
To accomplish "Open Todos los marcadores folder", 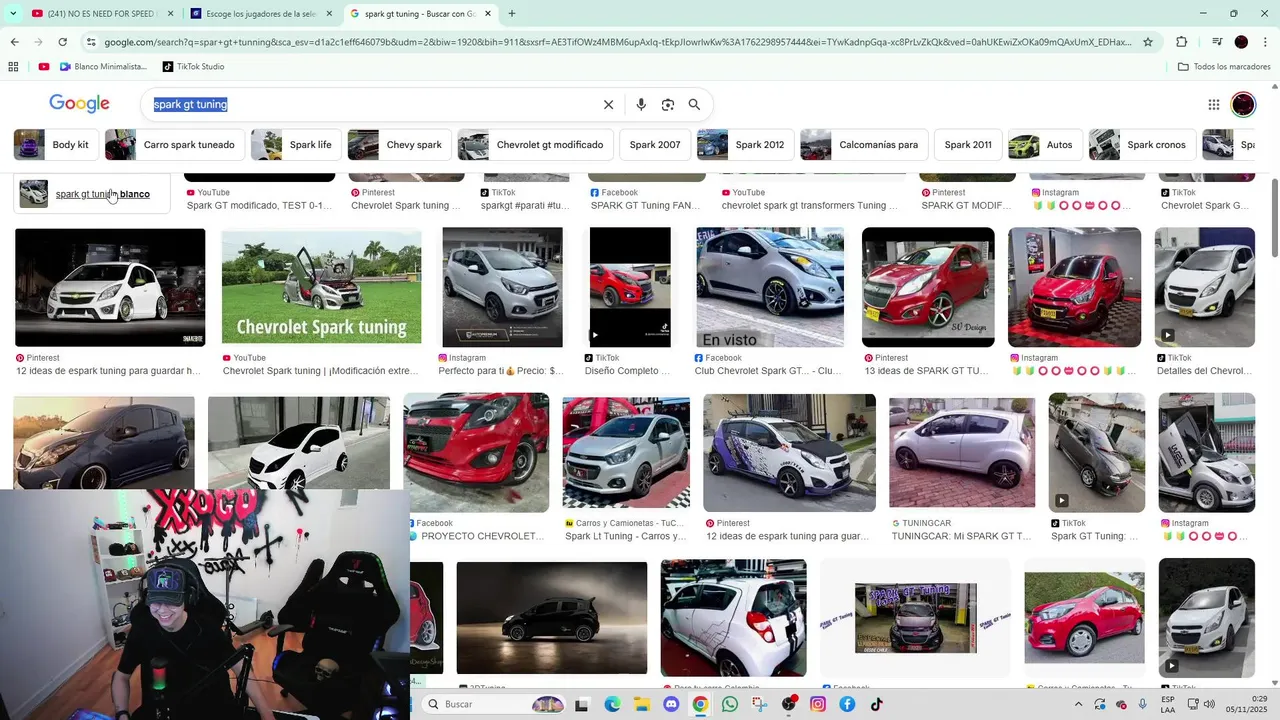I will (1224, 67).
